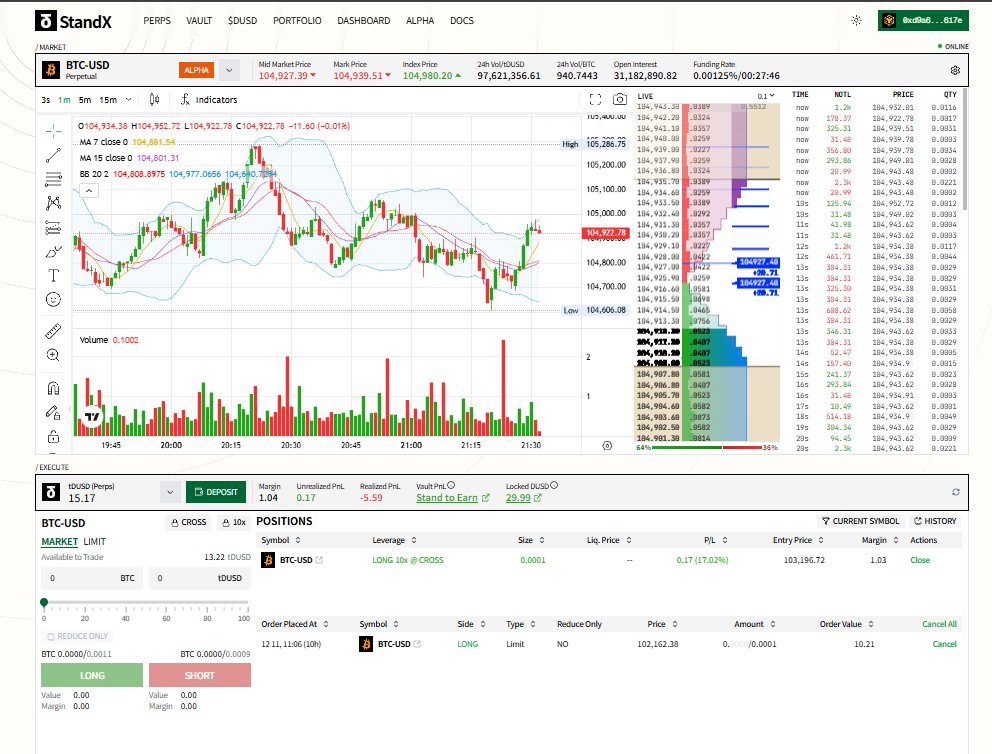992x754 pixels.
Task: Select the ruler measure tool
Action: pyautogui.click(x=53, y=331)
